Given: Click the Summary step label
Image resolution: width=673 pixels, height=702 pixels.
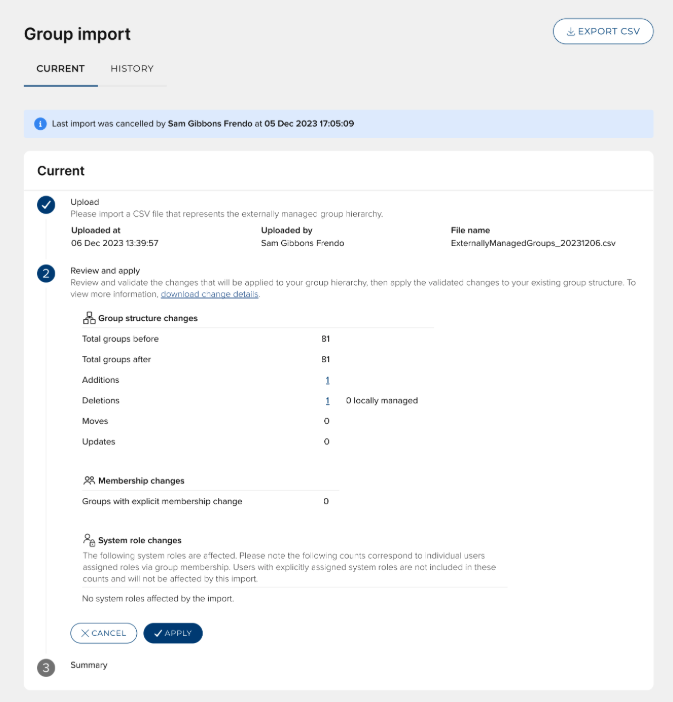Looking at the screenshot, I should click(x=89, y=665).
